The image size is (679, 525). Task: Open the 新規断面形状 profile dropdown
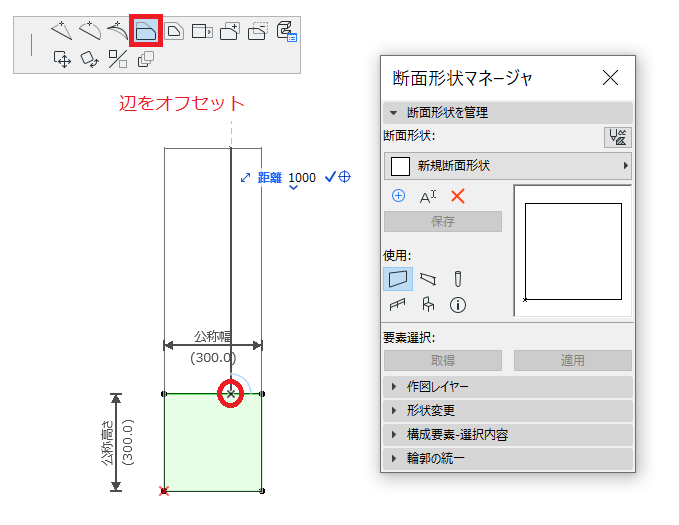(x=508, y=166)
